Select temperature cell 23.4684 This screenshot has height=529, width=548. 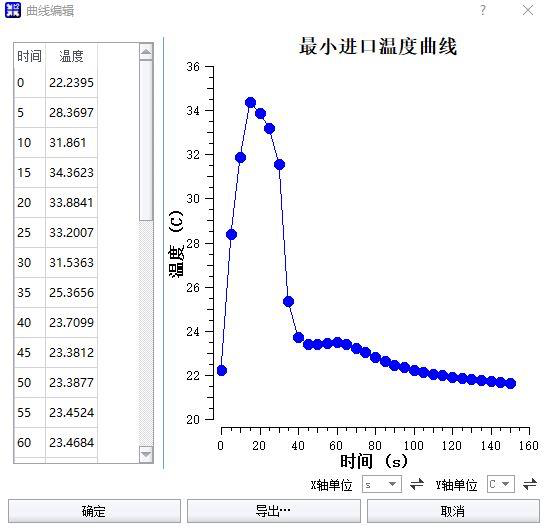(71, 443)
